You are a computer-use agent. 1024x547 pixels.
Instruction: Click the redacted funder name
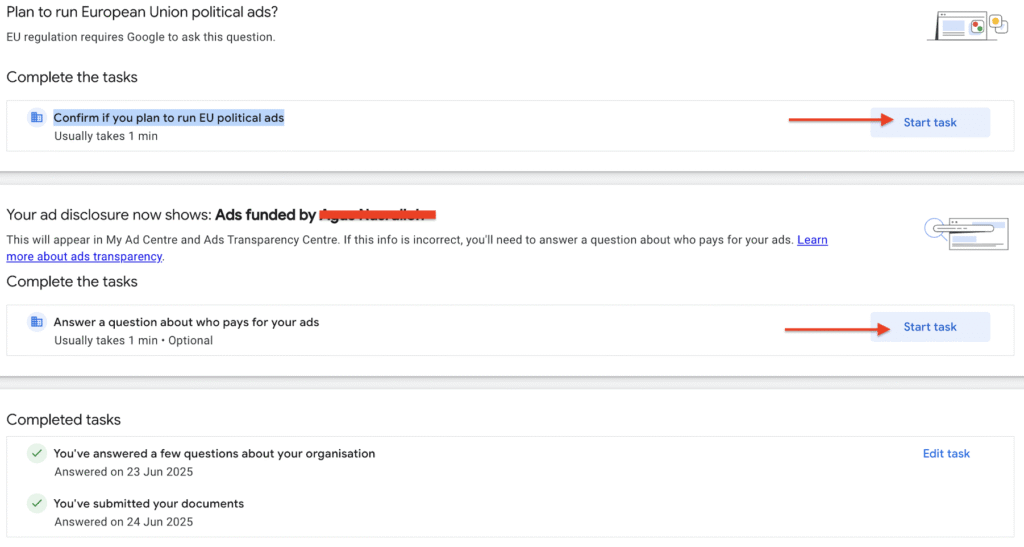click(x=378, y=215)
